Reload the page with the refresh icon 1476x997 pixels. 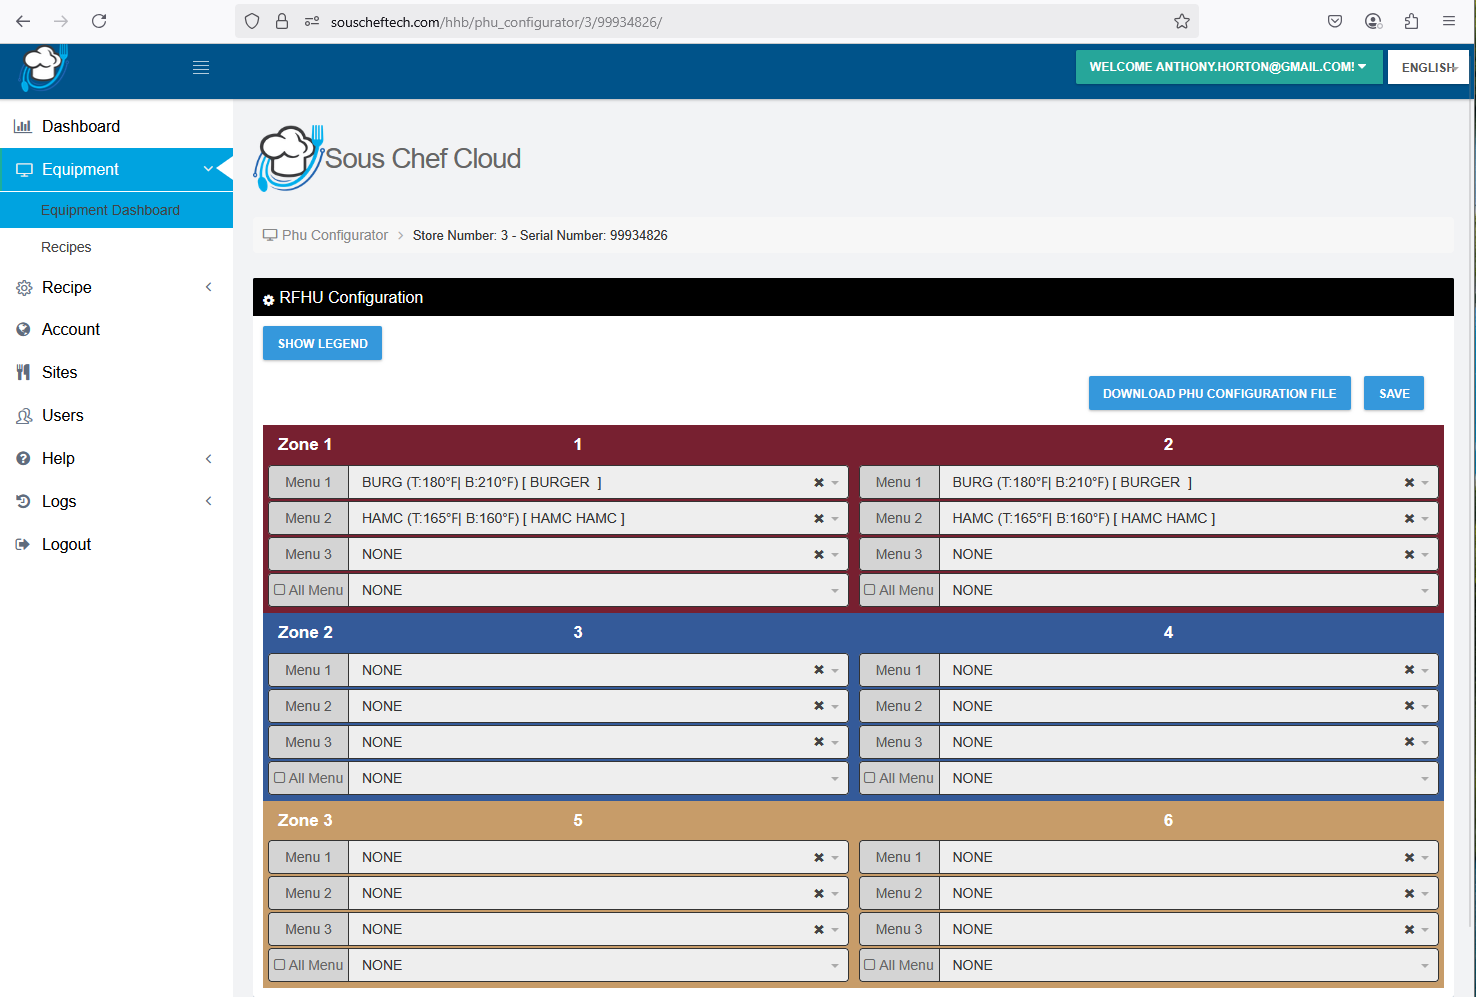pyautogui.click(x=99, y=21)
